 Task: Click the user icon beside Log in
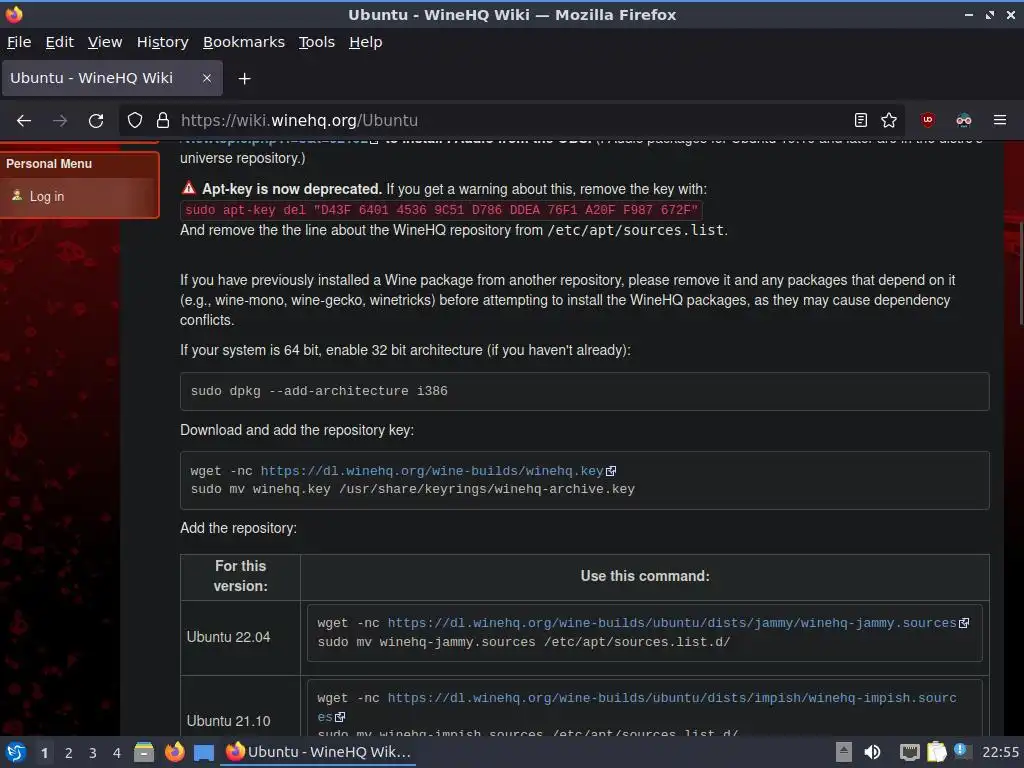tap(17, 195)
